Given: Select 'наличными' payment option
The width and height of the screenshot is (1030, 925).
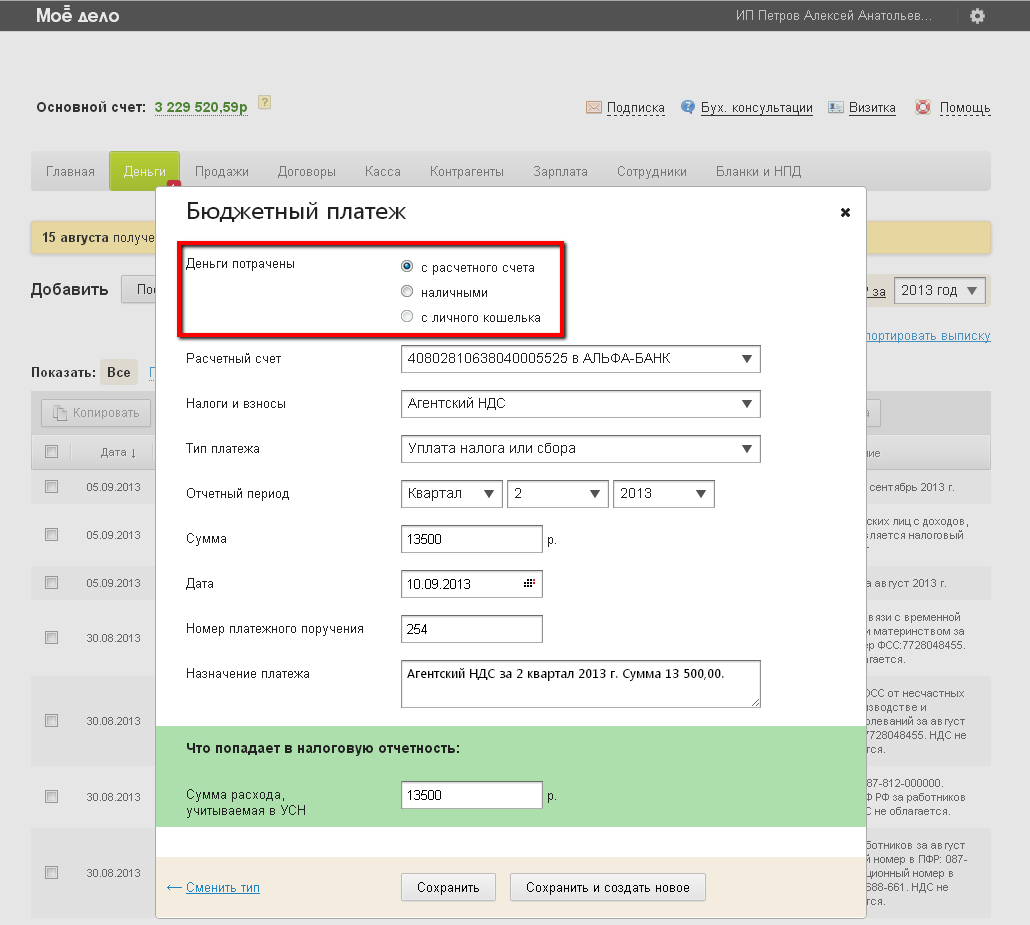Looking at the screenshot, I should (407, 292).
